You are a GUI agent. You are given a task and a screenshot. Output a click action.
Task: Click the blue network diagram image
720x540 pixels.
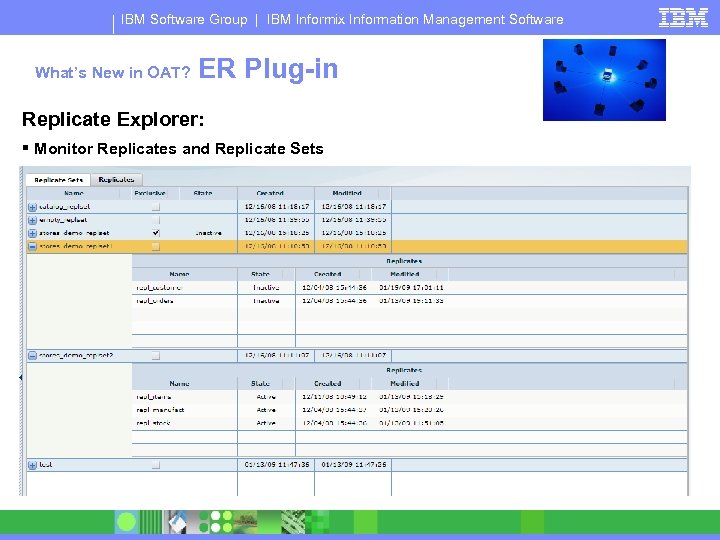(604, 80)
